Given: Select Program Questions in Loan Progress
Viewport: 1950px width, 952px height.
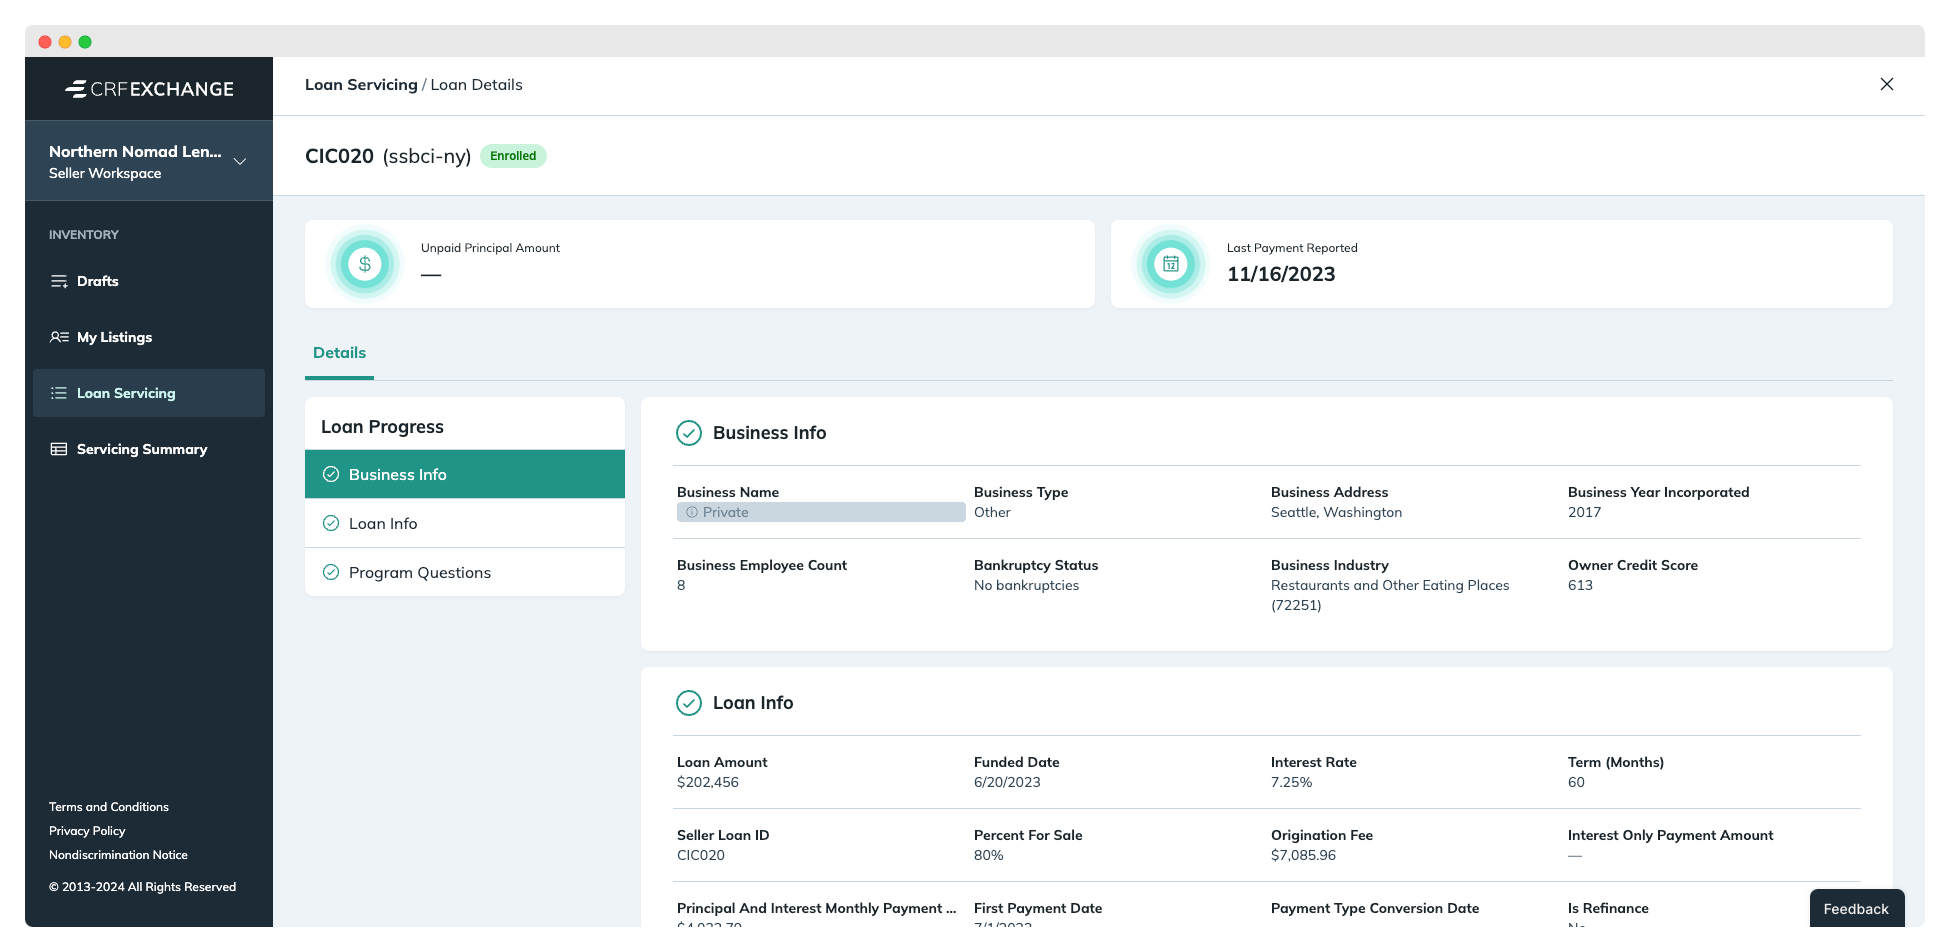Looking at the screenshot, I should point(465,572).
